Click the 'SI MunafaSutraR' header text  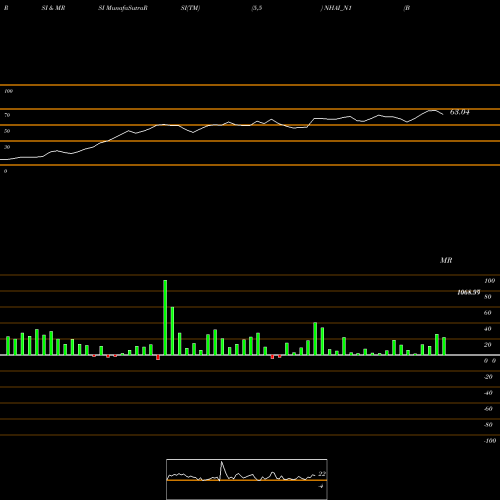tap(123, 8)
